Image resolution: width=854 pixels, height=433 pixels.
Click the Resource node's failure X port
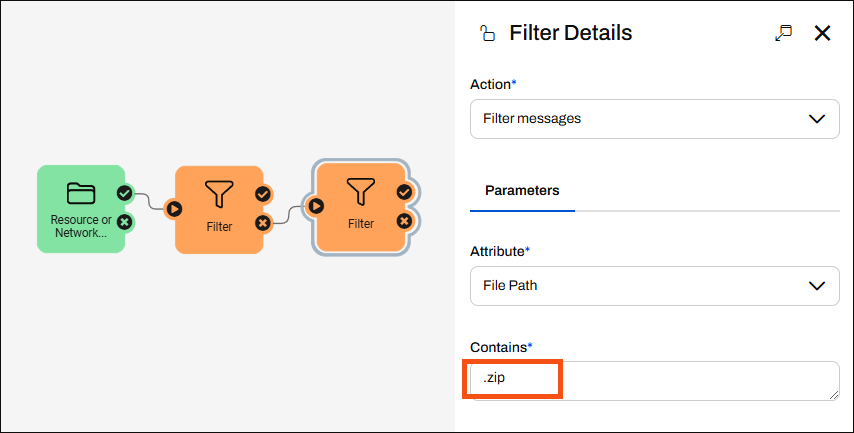pyautogui.click(x=124, y=222)
